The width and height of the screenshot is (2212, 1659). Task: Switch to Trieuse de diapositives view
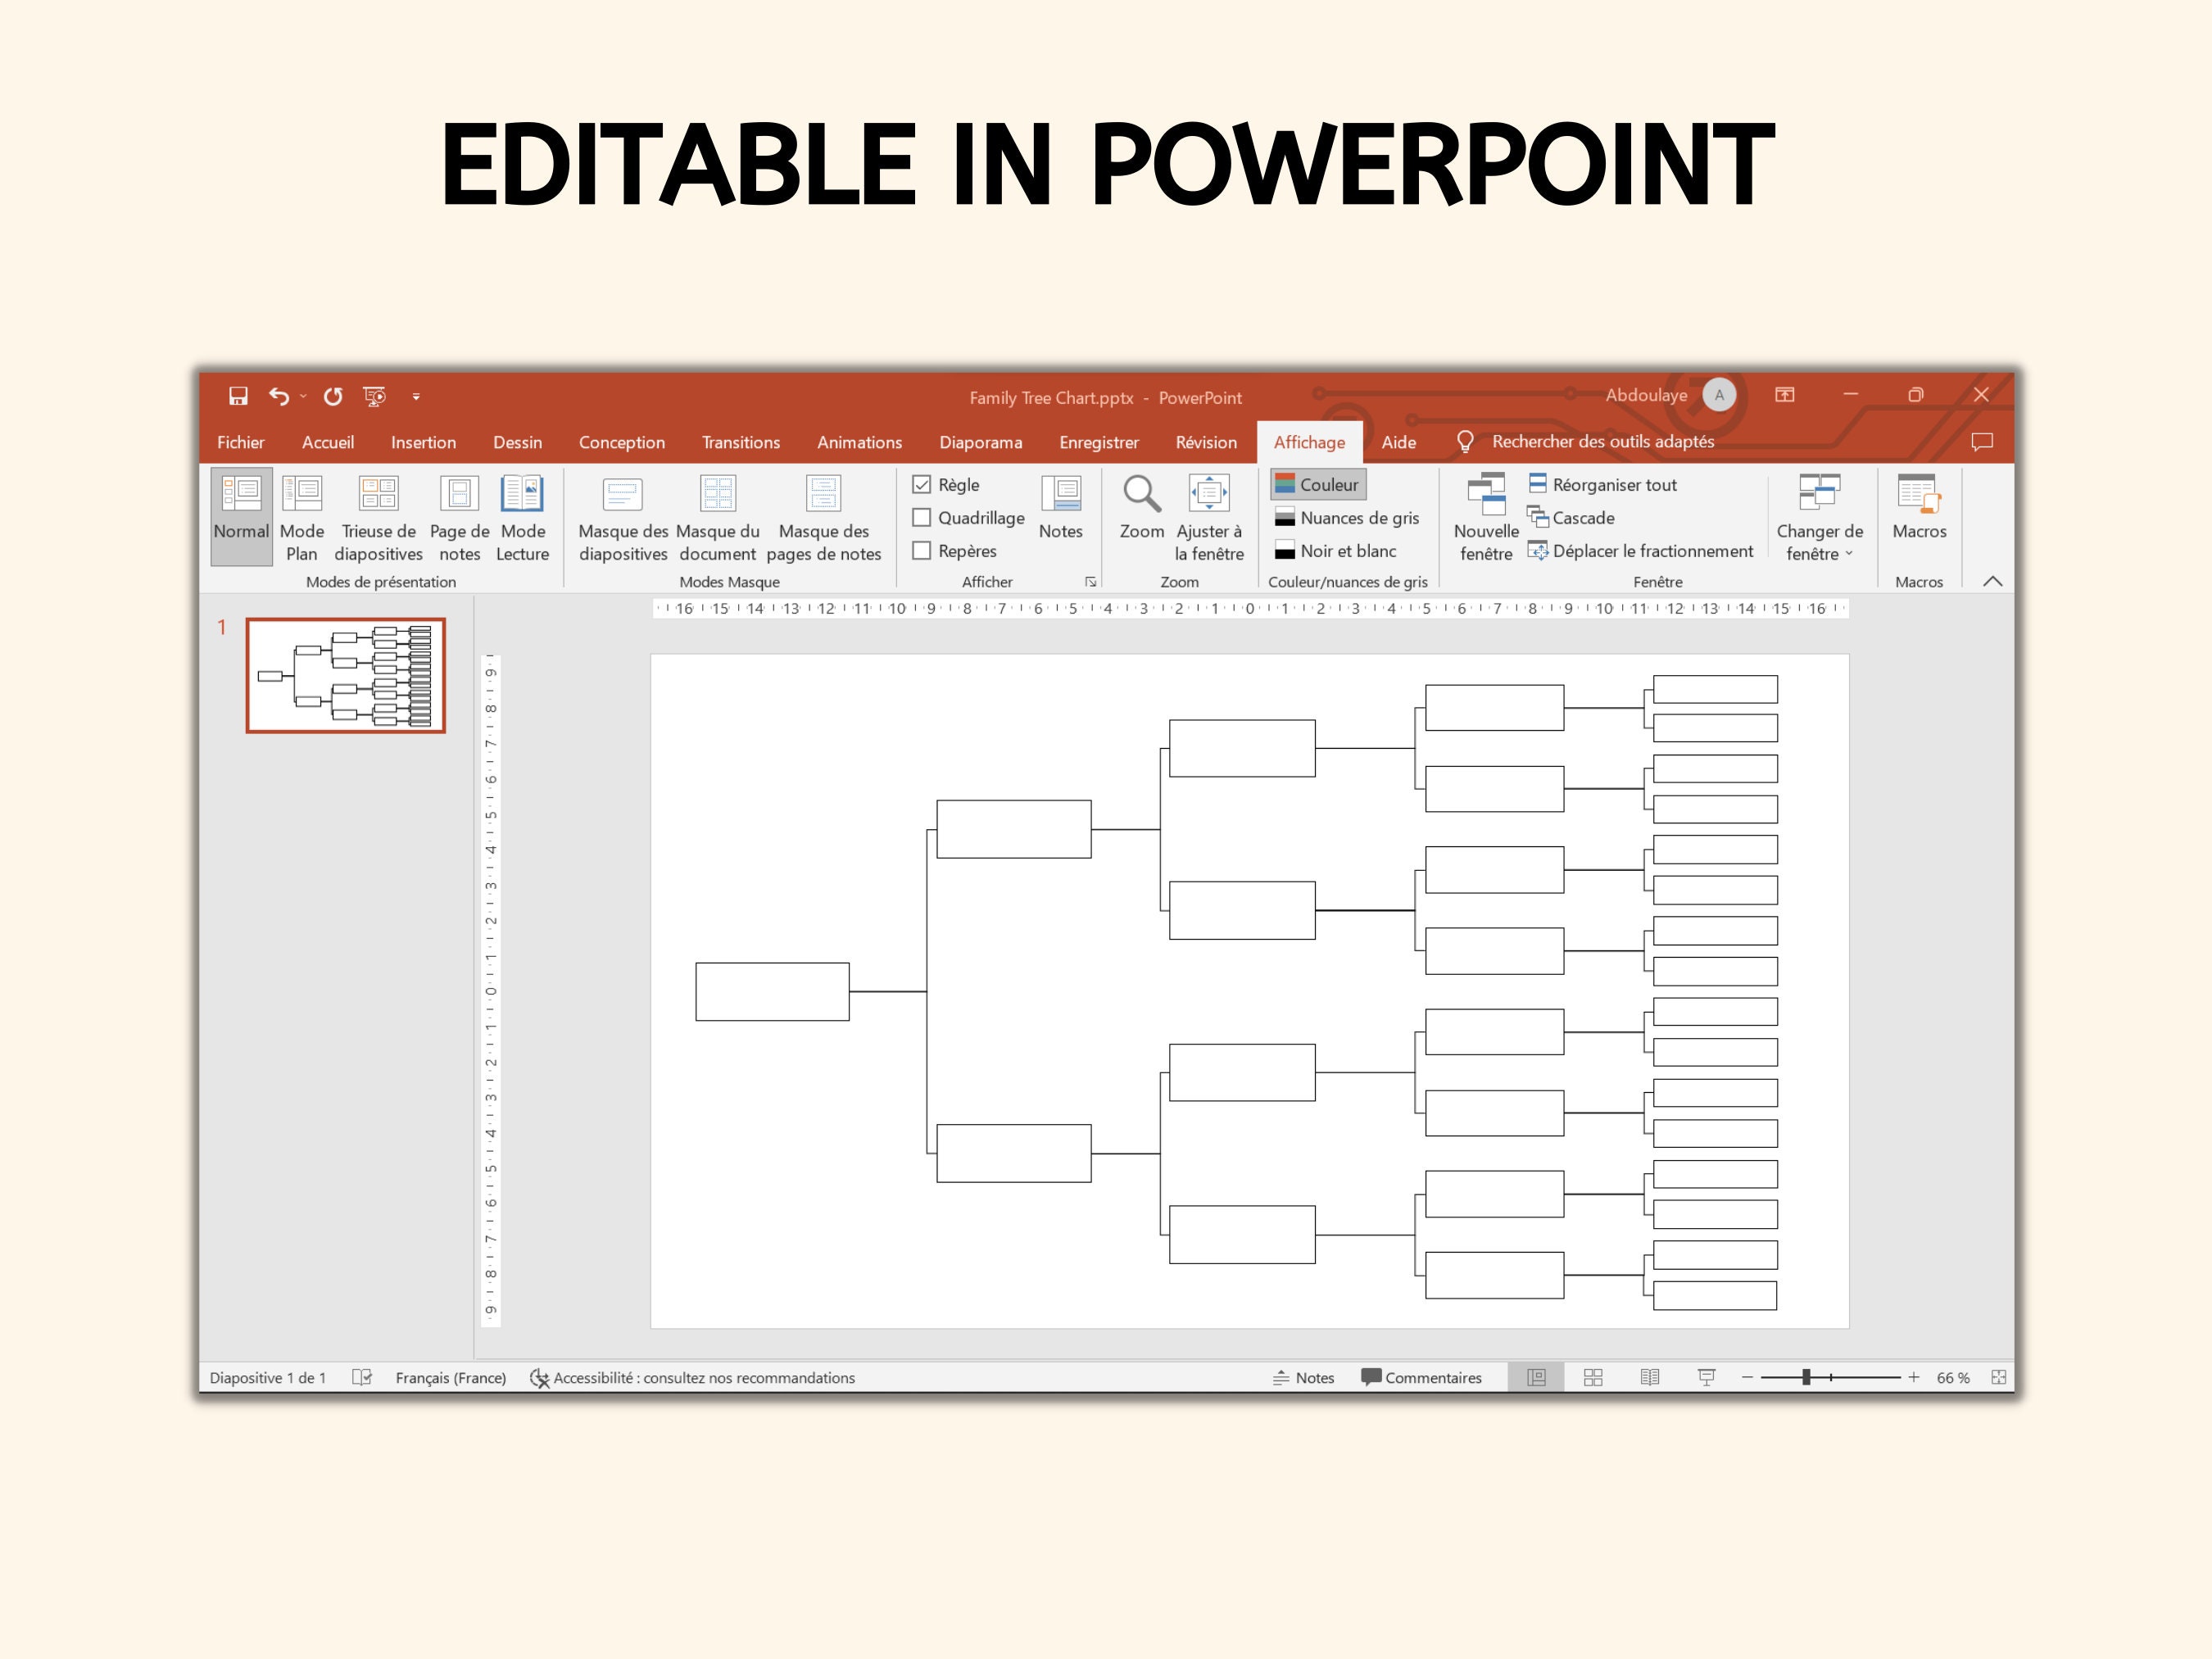coord(378,519)
